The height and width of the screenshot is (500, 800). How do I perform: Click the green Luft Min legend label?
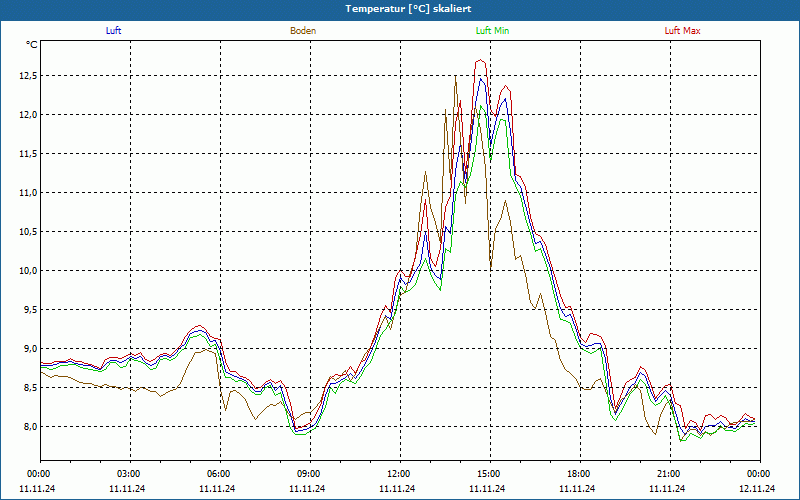coord(492,31)
